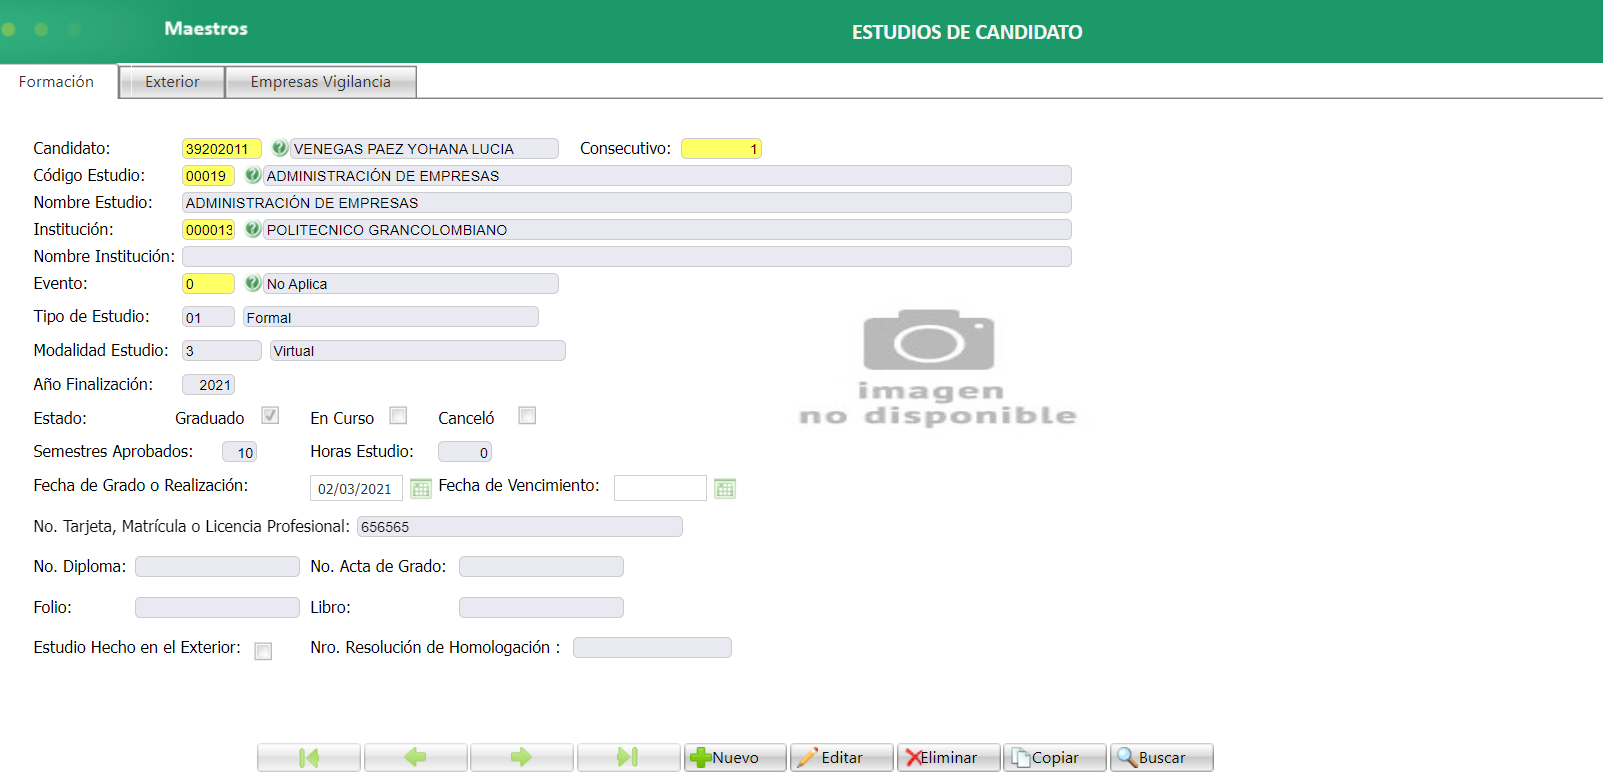Screen dimensions: 1603x775
Task: Click the Consecutivo field
Action: point(721,149)
